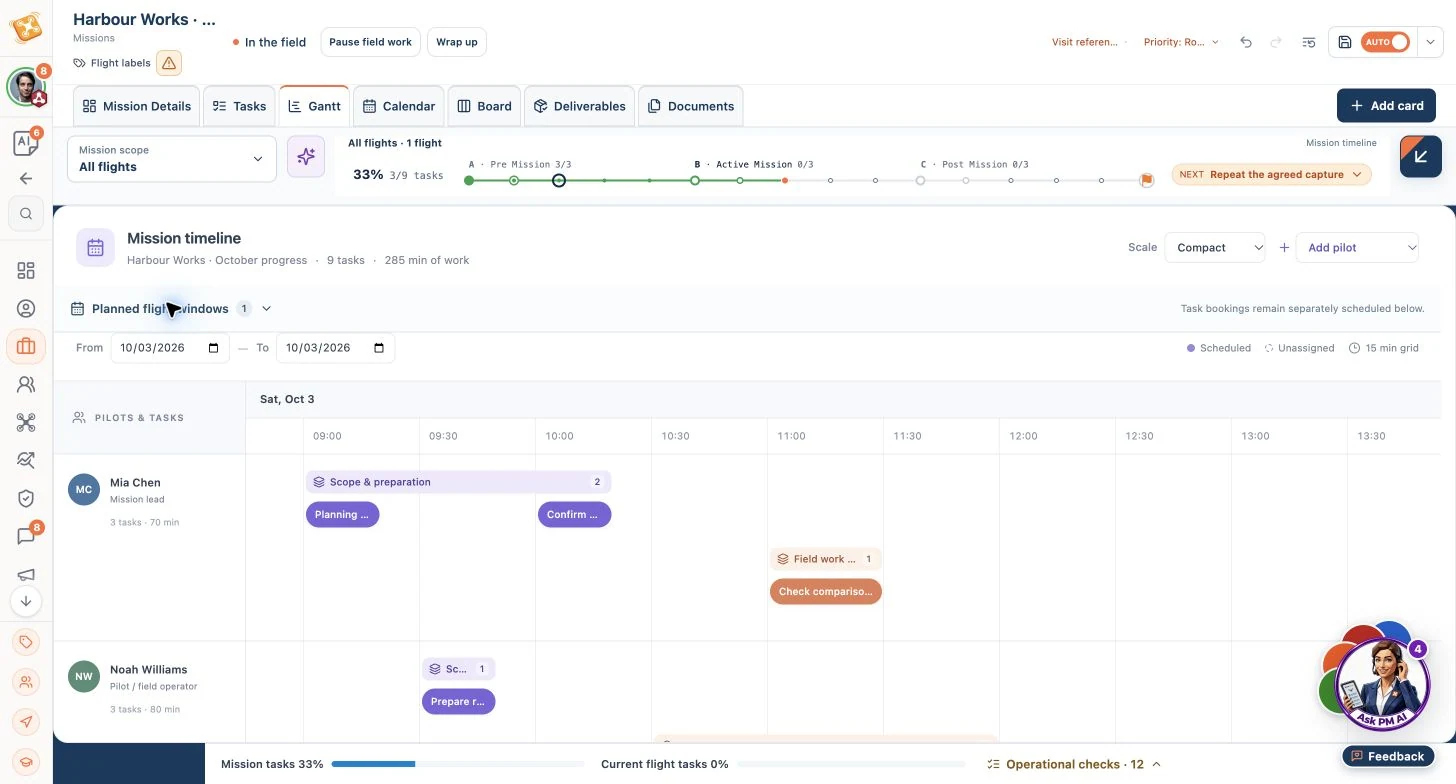Open the Add pilot dropdown
The width and height of the screenshot is (1456, 784).
point(1357,248)
